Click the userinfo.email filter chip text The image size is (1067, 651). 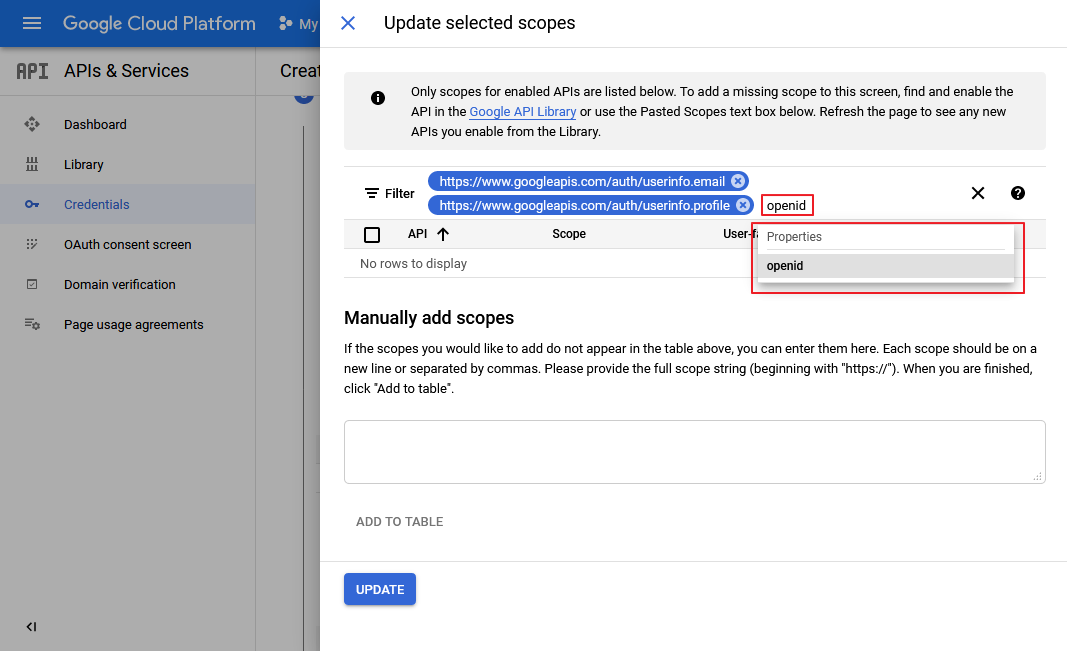click(x=582, y=182)
